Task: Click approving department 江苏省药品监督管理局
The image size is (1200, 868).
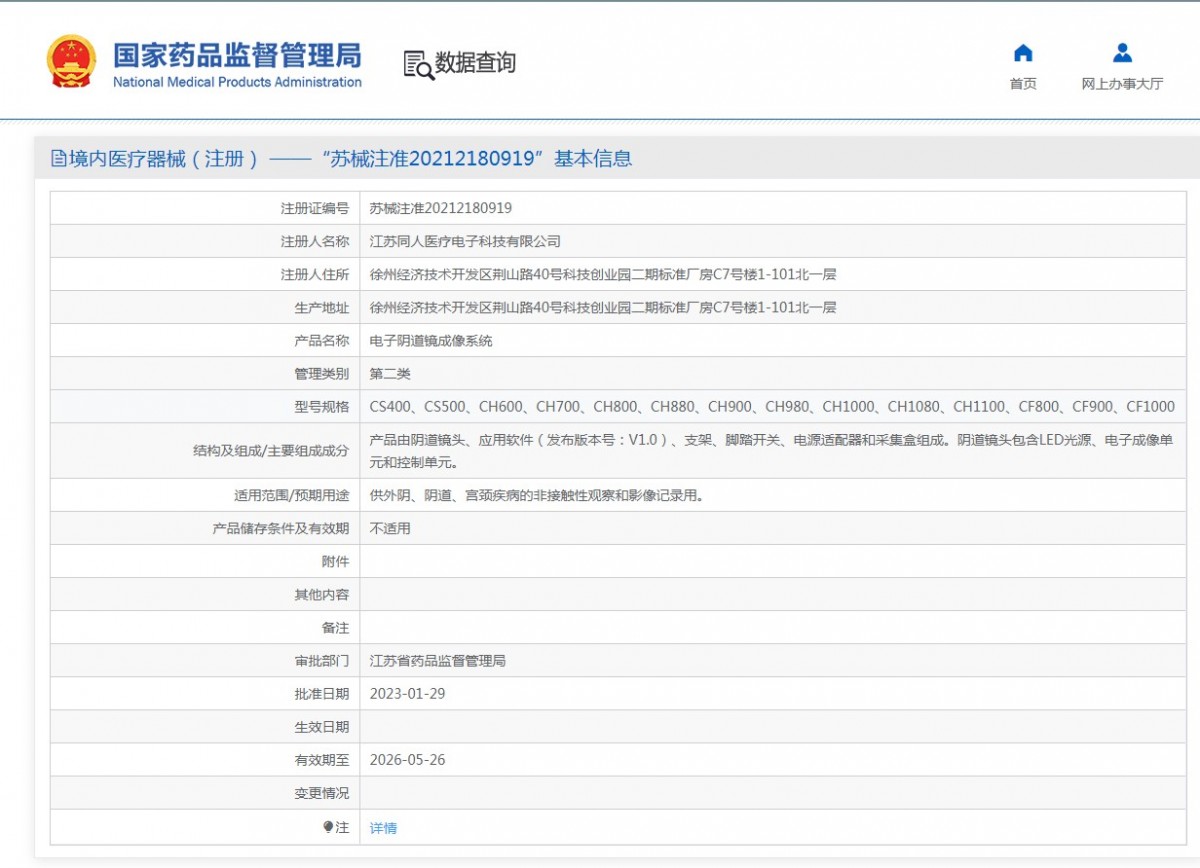Action: click(x=437, y=661)
